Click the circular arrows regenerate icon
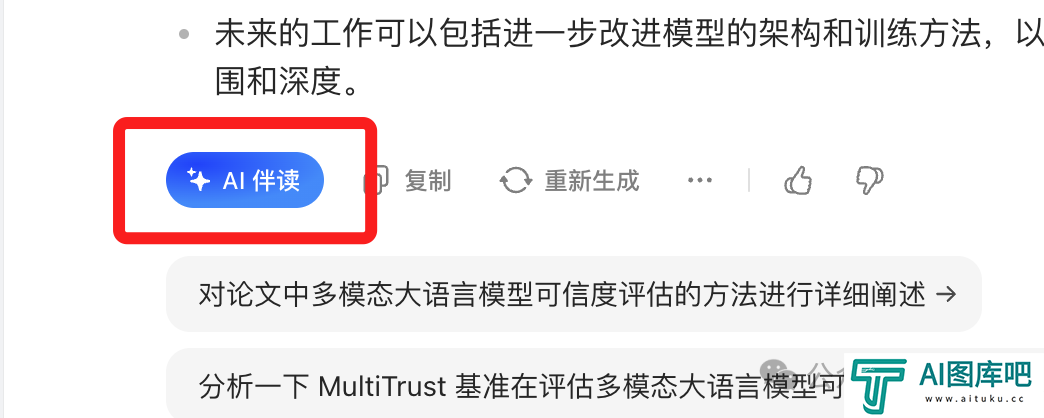 click(516, 180)
